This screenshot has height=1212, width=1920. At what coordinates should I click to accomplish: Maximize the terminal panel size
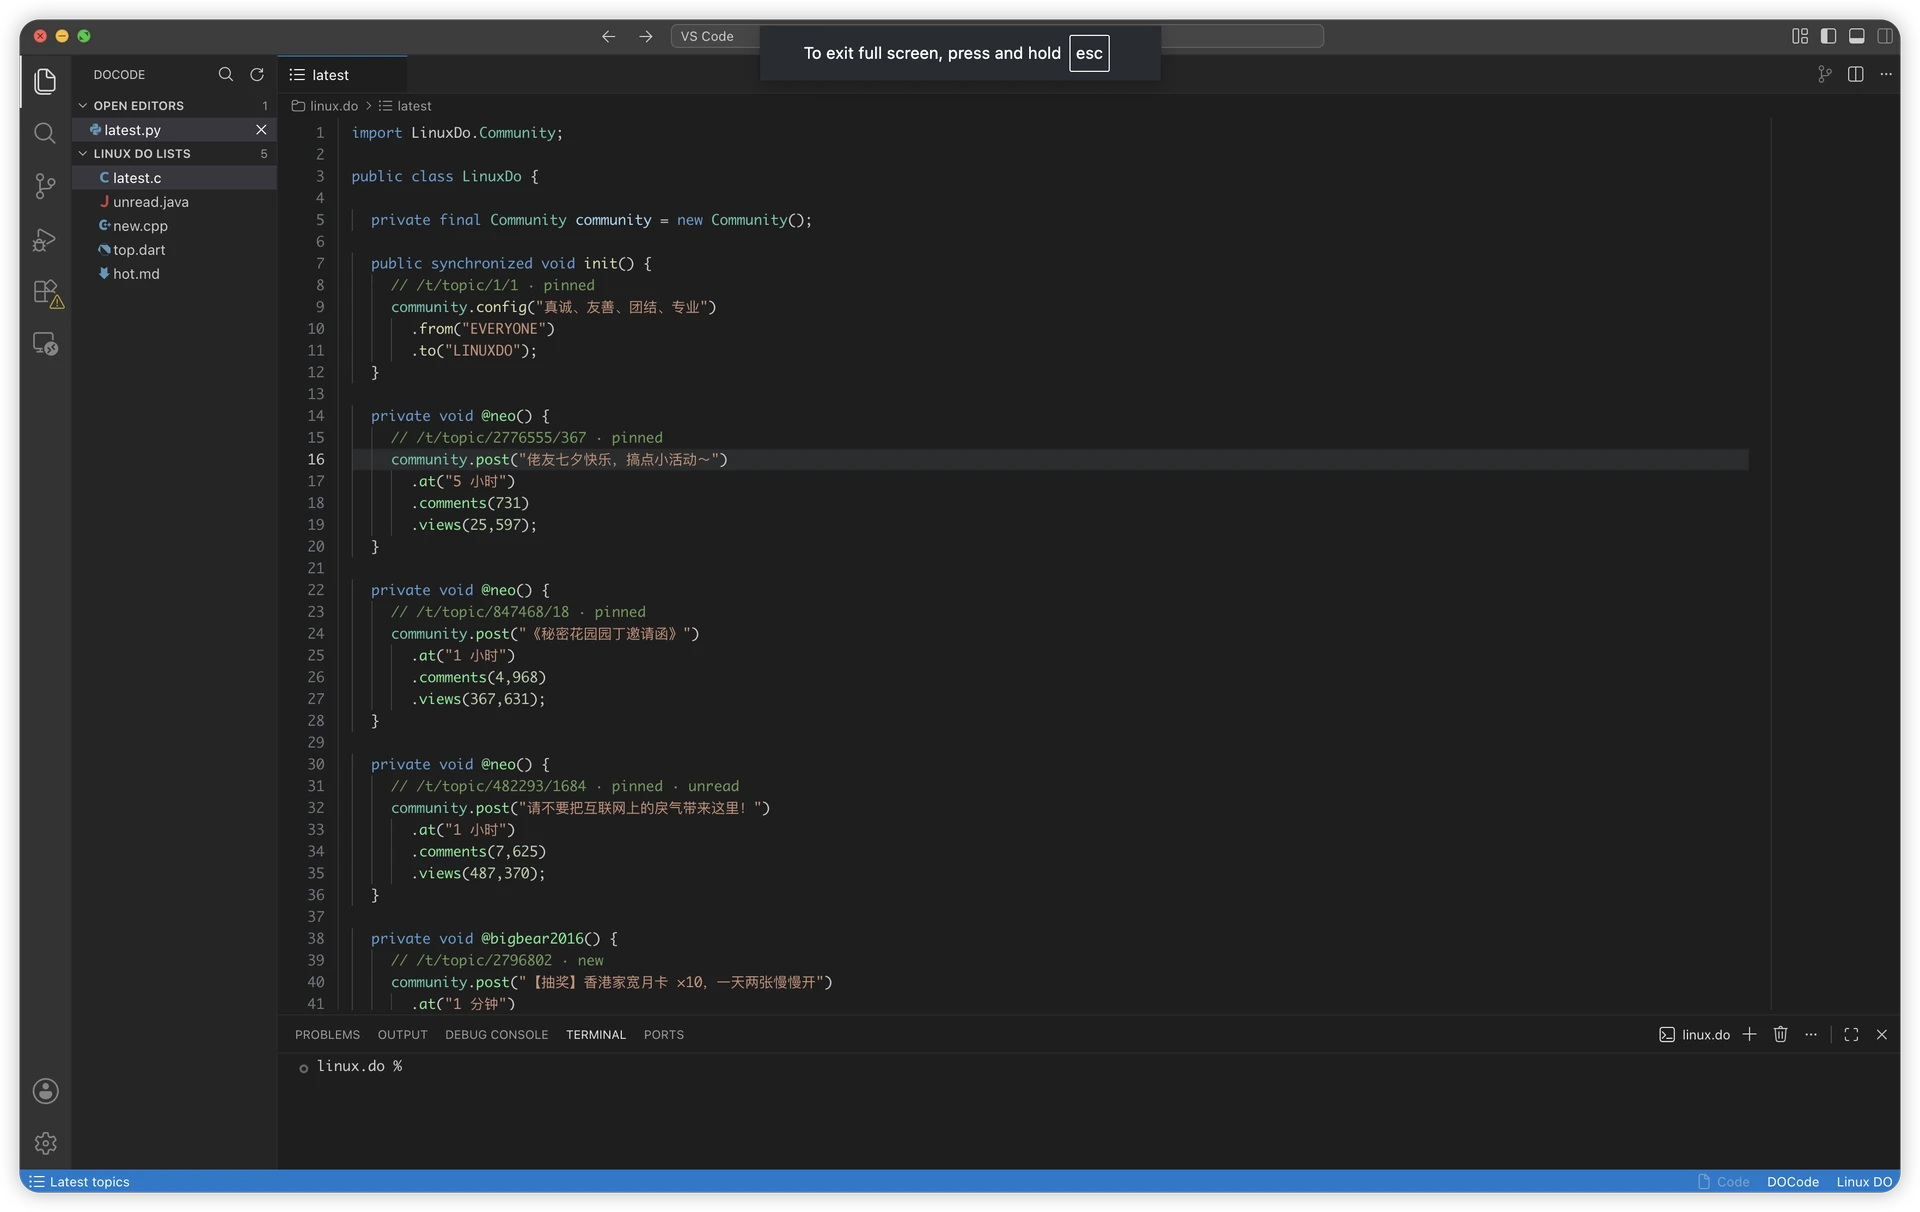(1851, 1035)
